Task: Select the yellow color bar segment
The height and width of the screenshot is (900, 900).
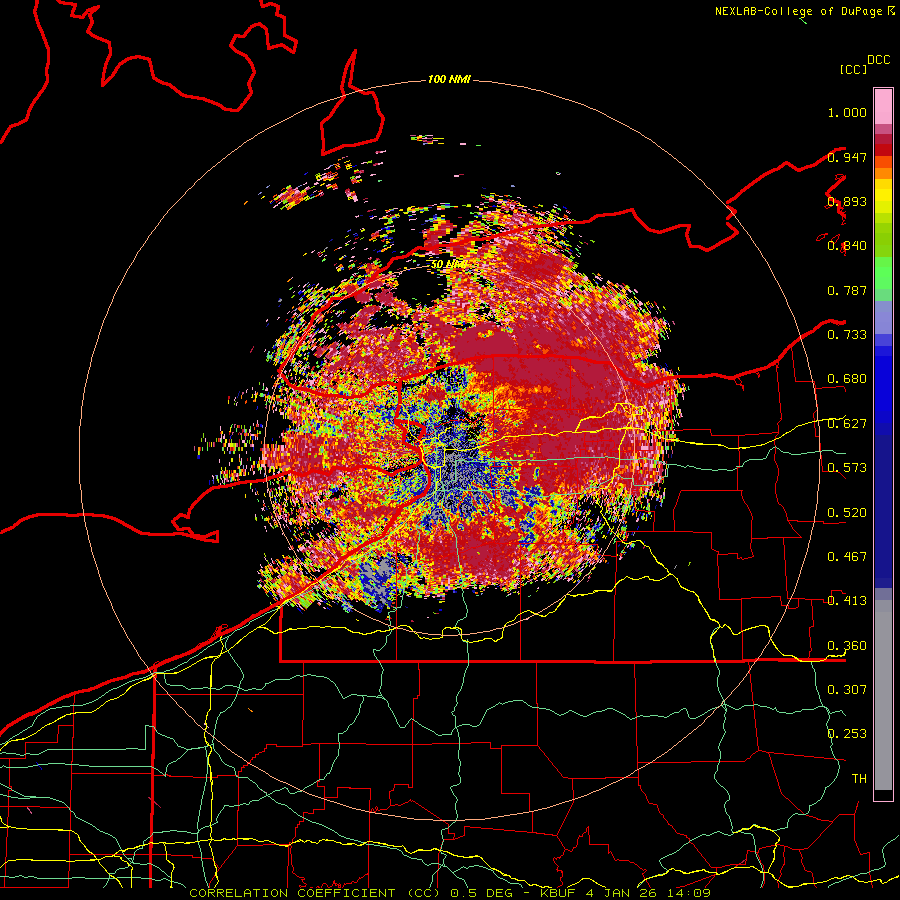Action: (x=883, y=196)
